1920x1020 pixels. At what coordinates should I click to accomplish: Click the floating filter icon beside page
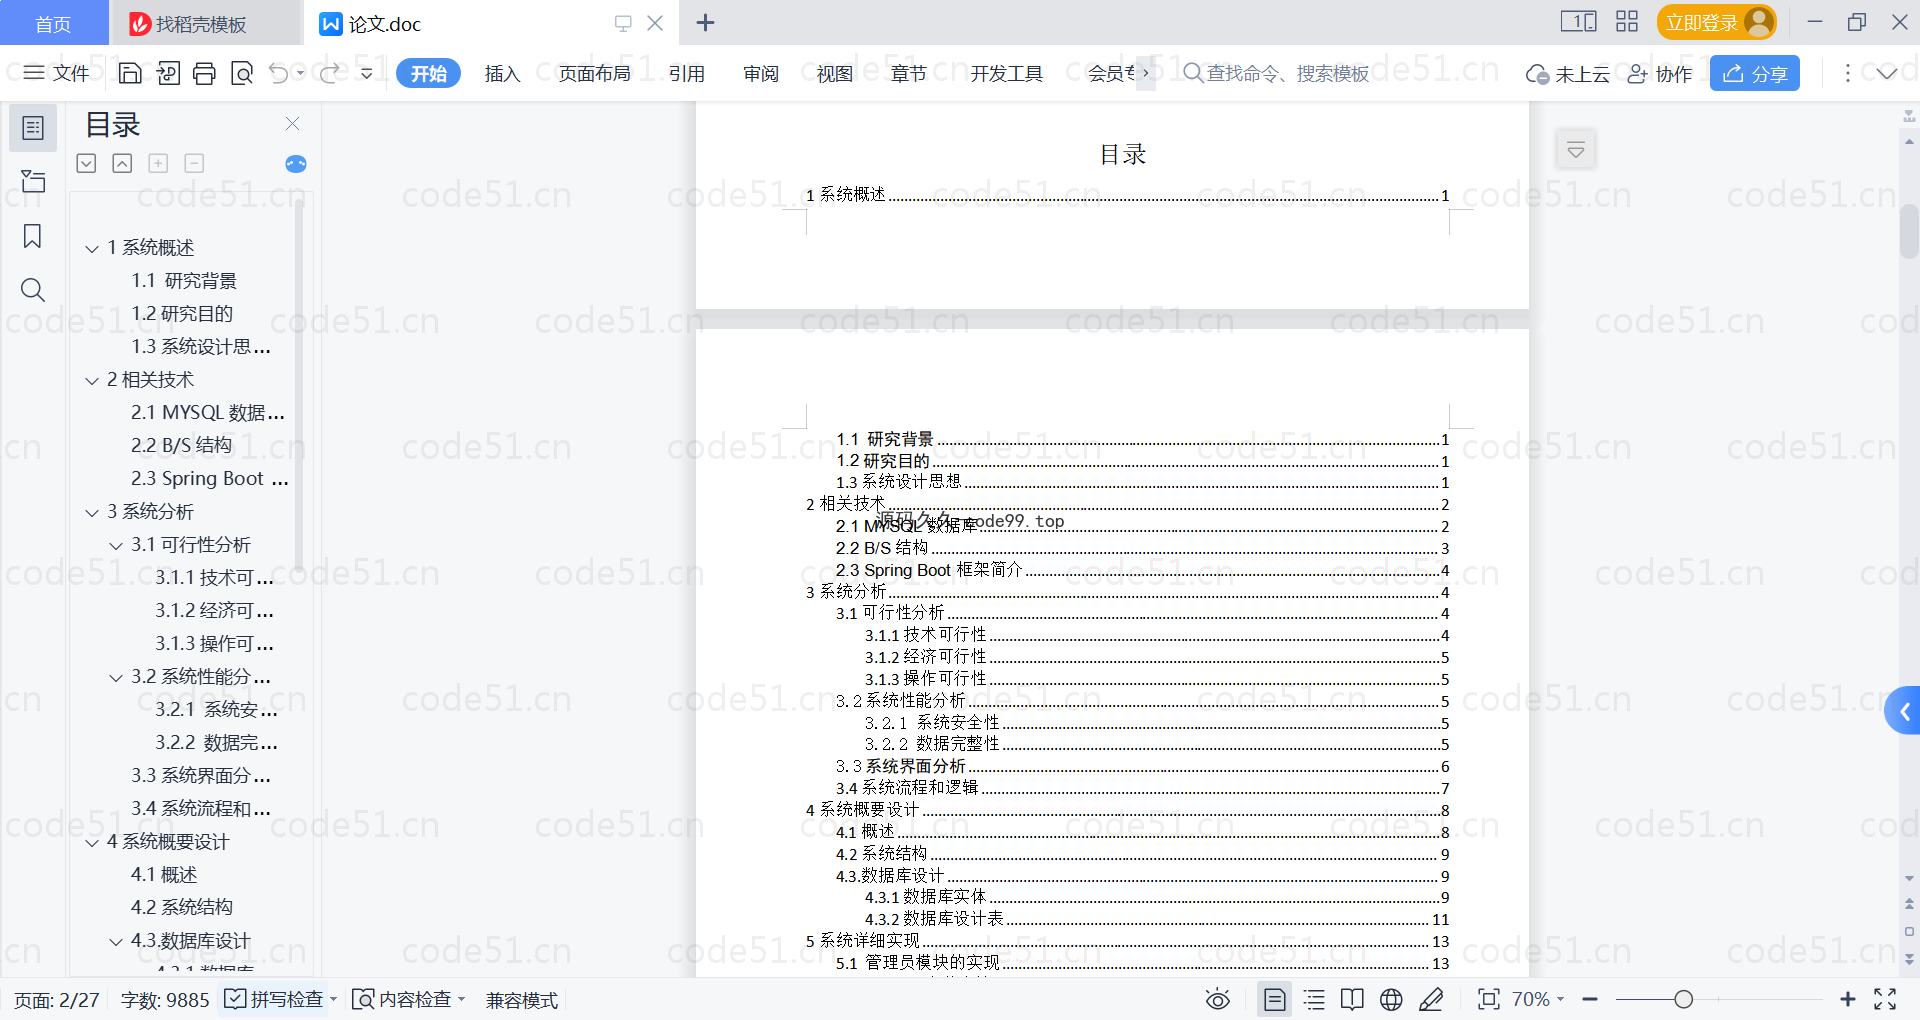[x=1576, y=150]
